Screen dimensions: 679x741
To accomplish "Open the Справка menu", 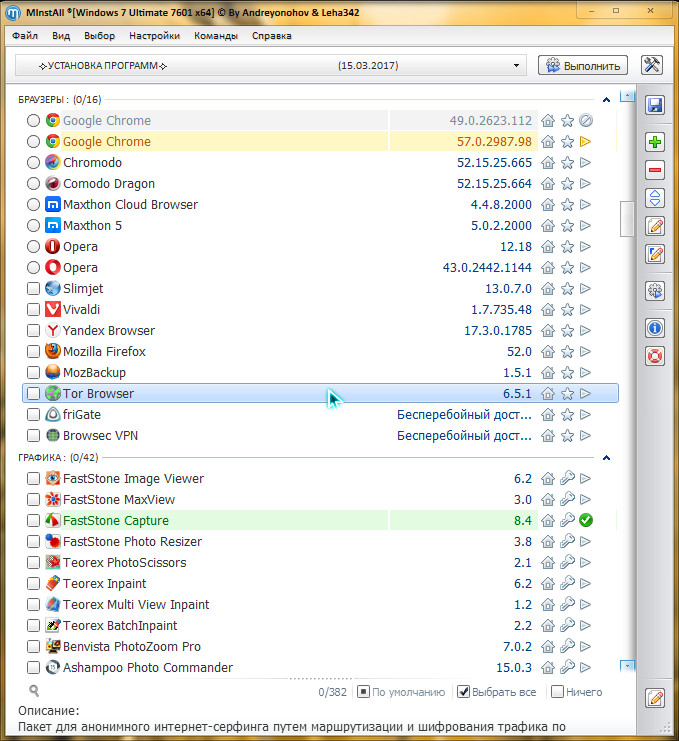I will 272,35.
